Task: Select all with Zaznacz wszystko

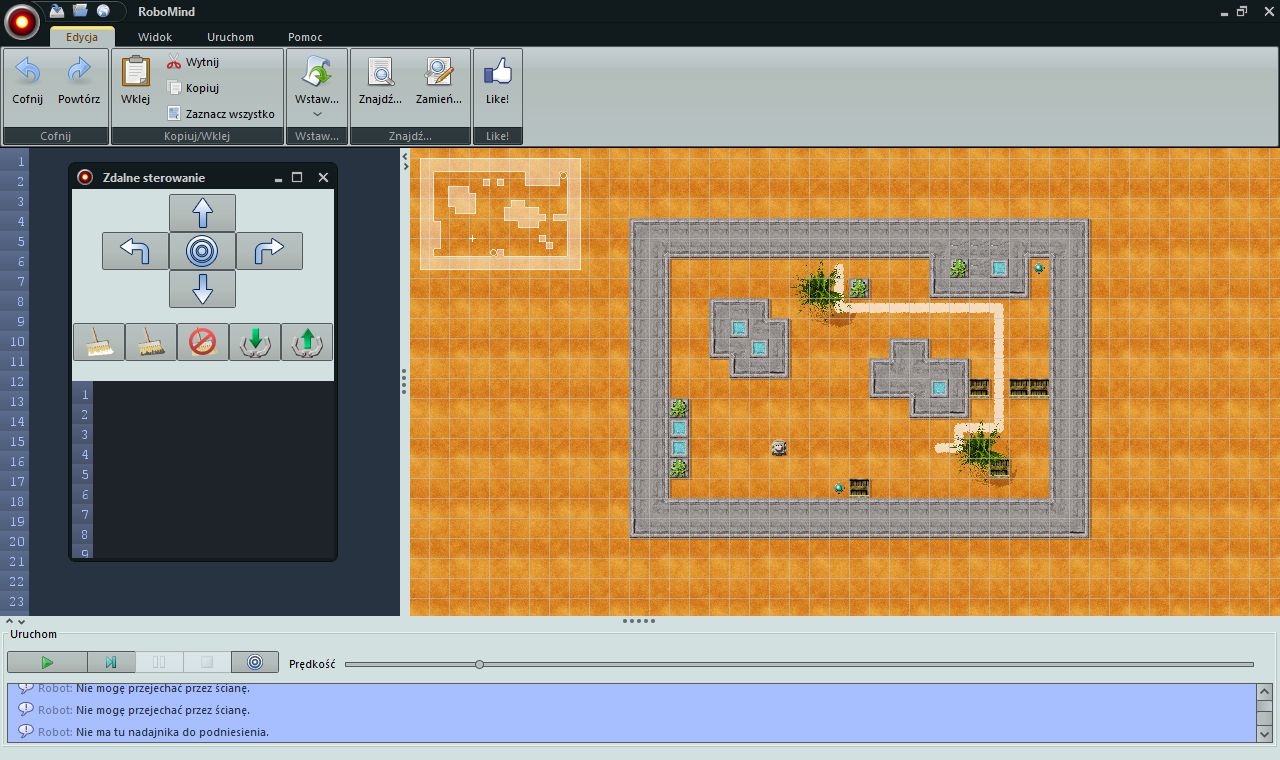Action: (x=221, y=114)
